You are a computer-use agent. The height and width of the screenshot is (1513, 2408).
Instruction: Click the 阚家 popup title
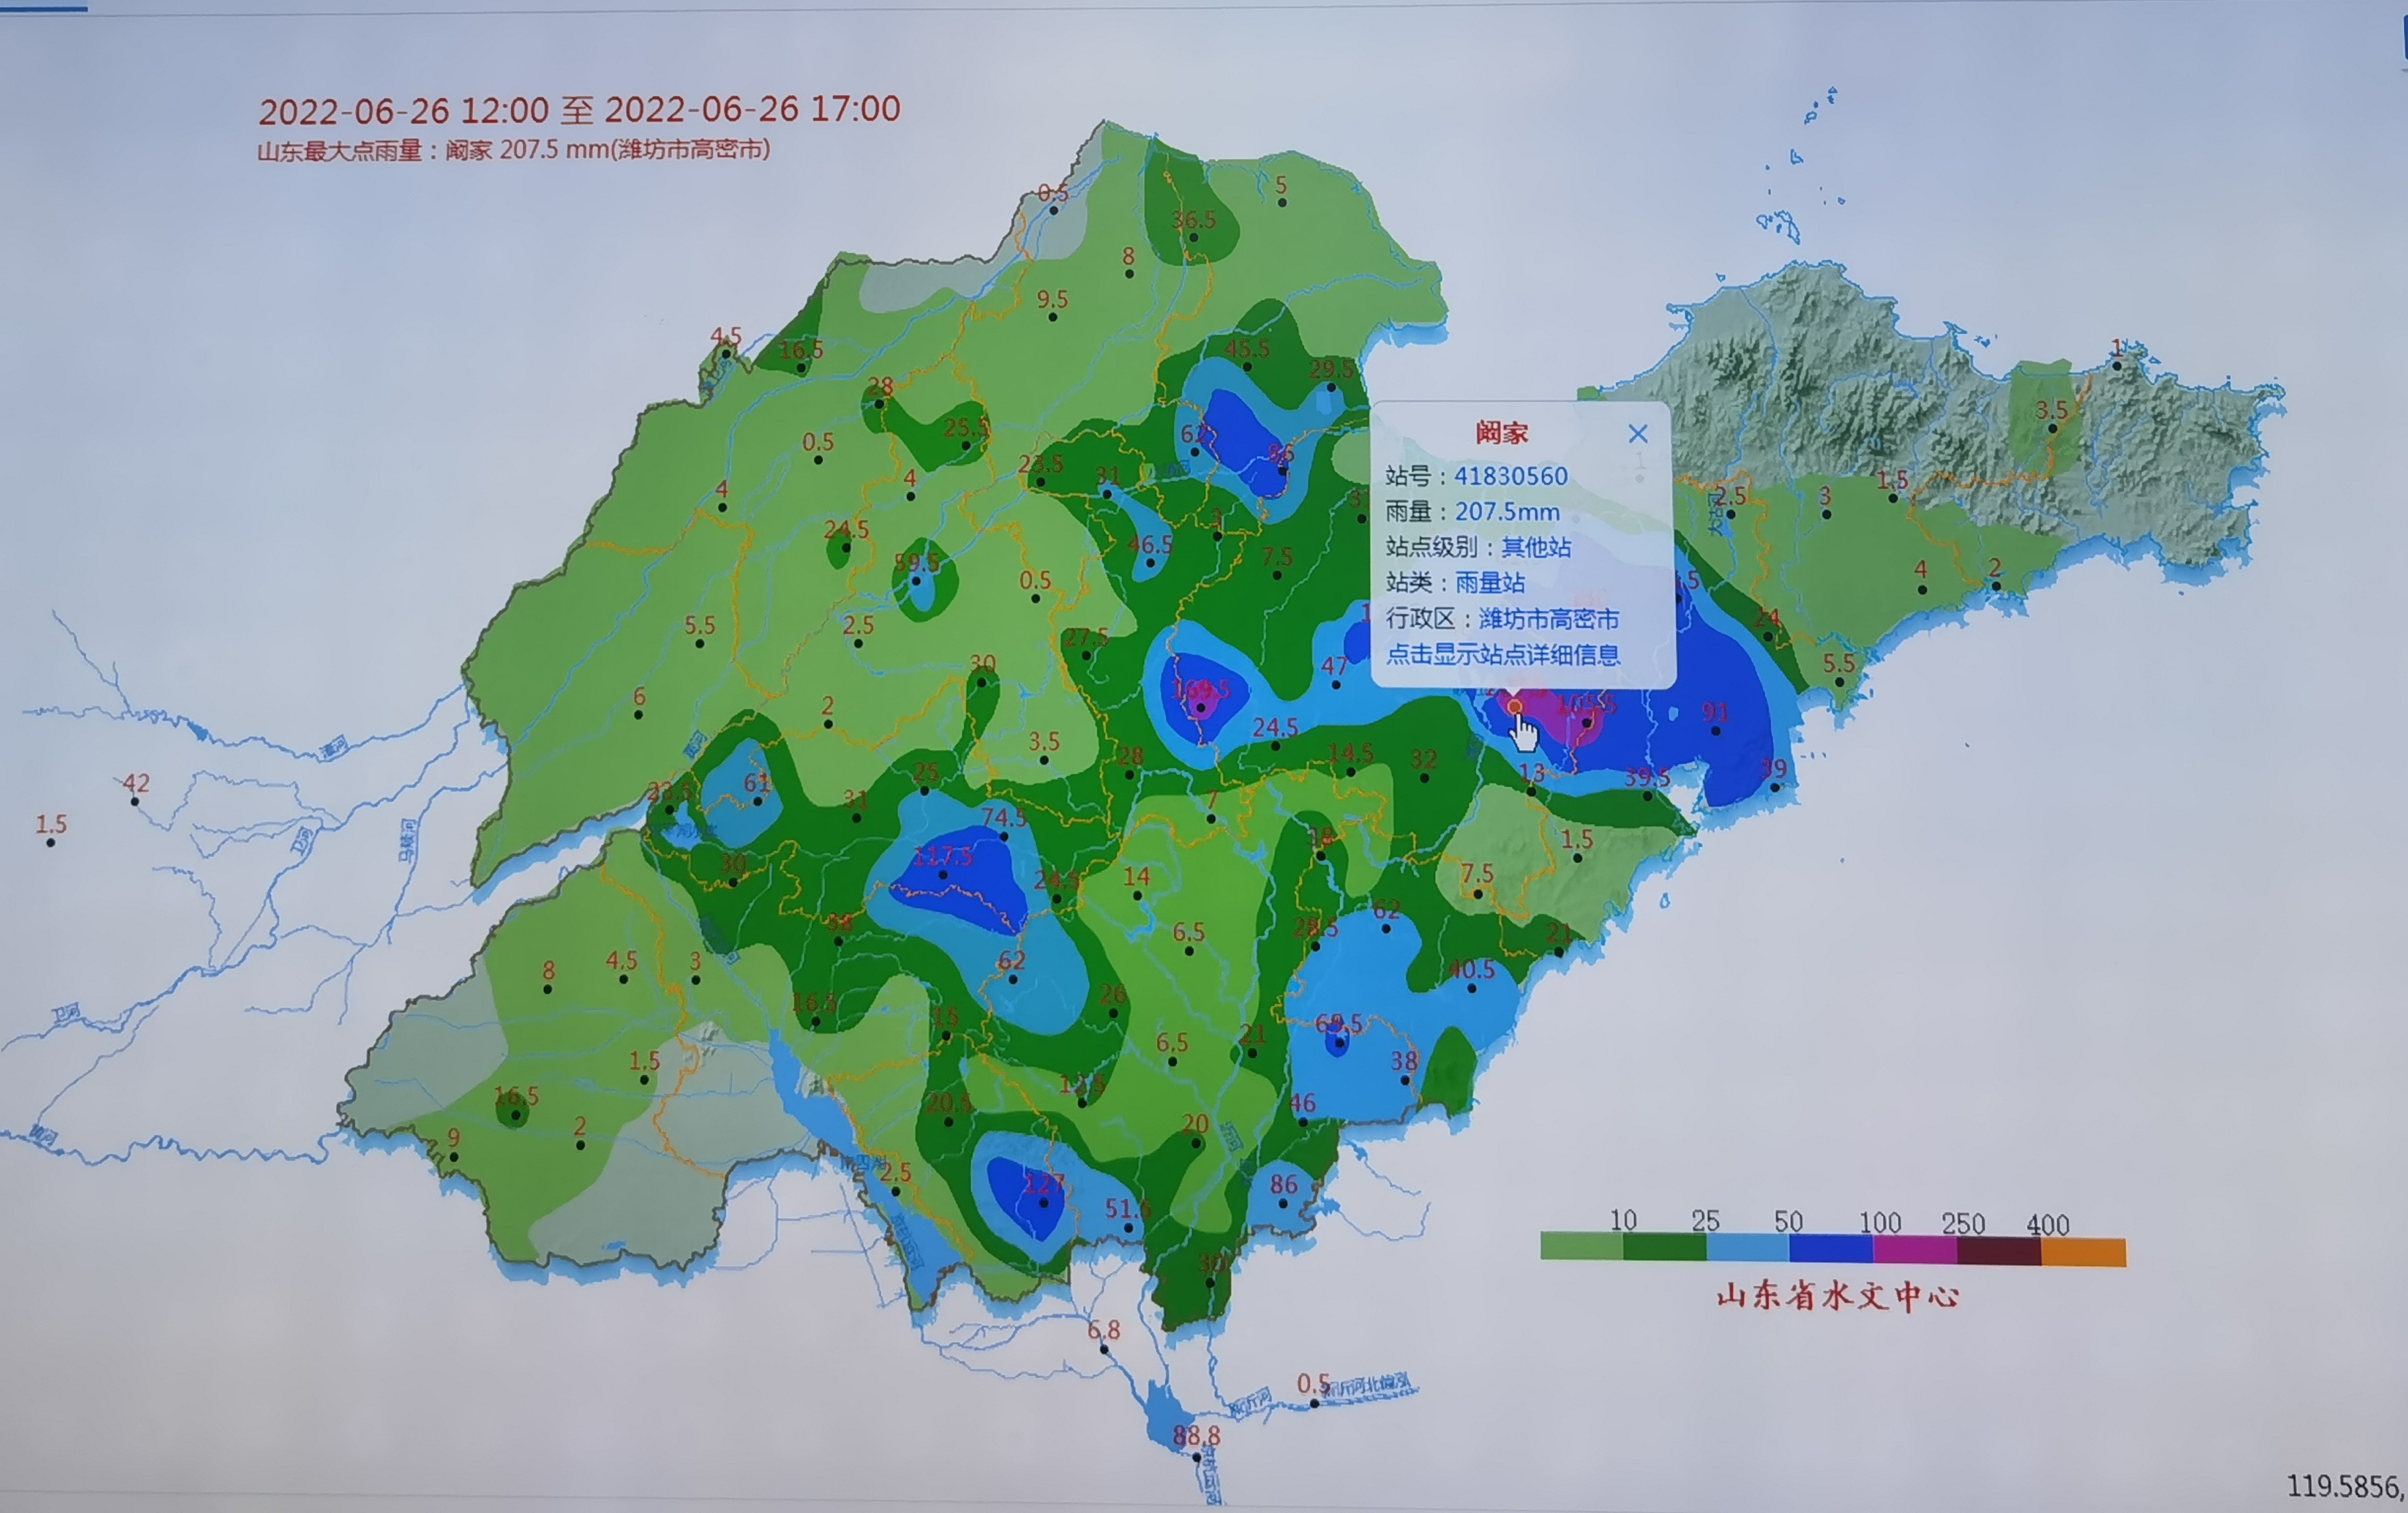(x=1502, y=433)
